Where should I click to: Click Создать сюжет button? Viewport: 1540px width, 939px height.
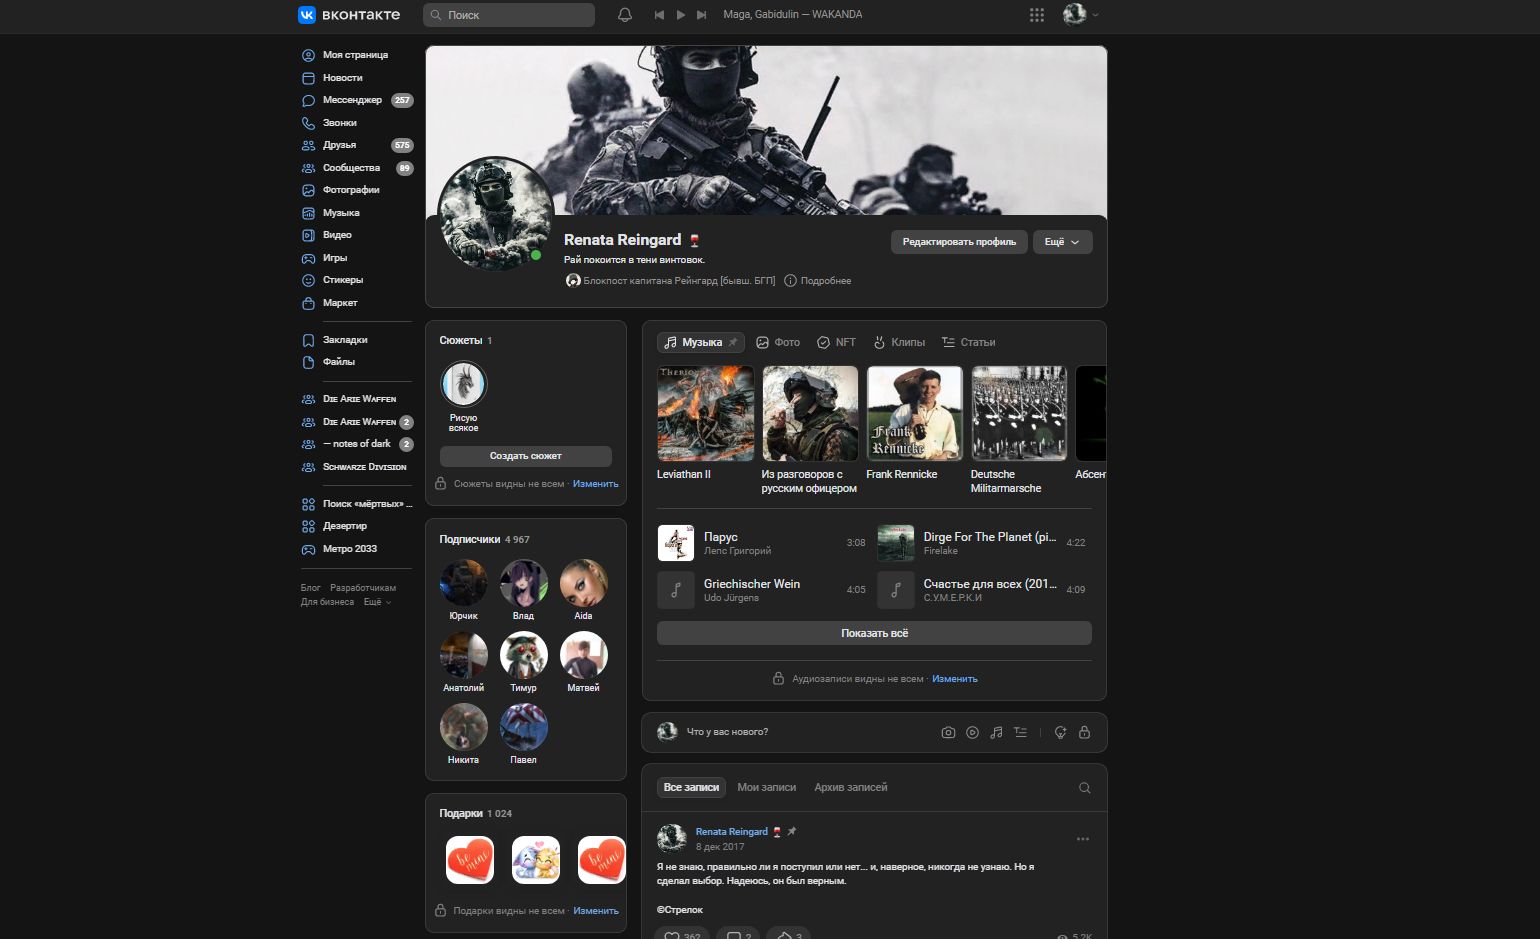[x=526, y=456]
